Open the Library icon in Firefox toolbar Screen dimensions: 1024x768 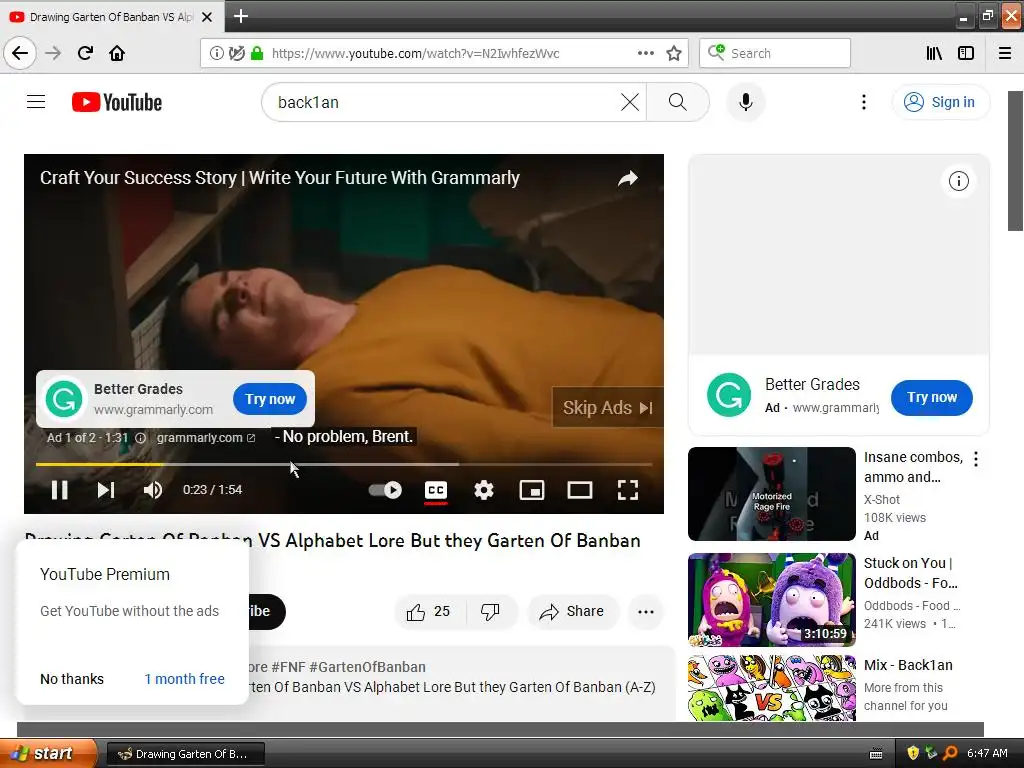934,53
